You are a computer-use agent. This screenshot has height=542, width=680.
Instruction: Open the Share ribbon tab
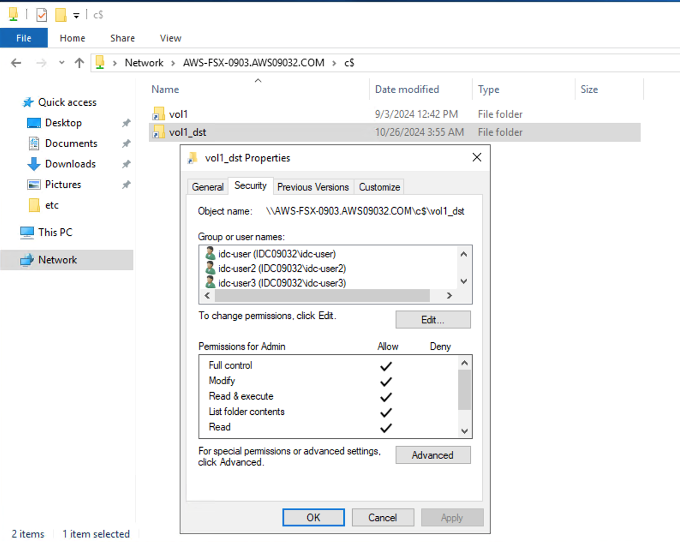pos(122,38)
